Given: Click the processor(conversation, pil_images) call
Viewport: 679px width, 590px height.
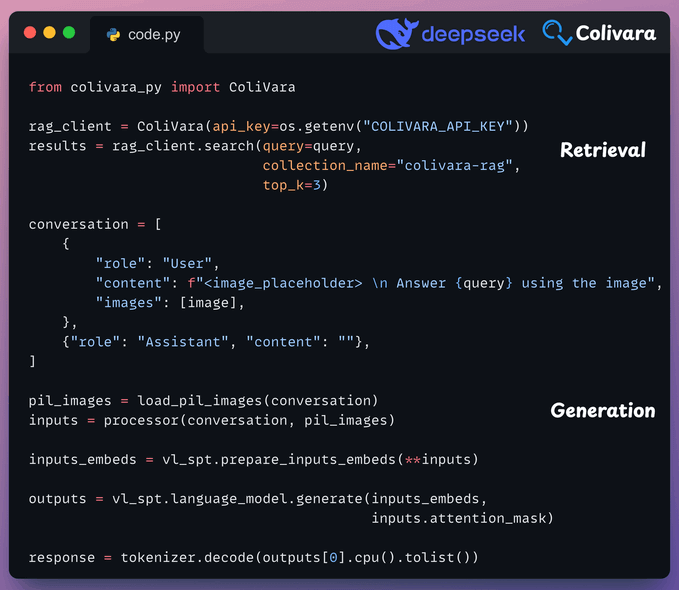Looking at the screenshot, I should 249,420.
